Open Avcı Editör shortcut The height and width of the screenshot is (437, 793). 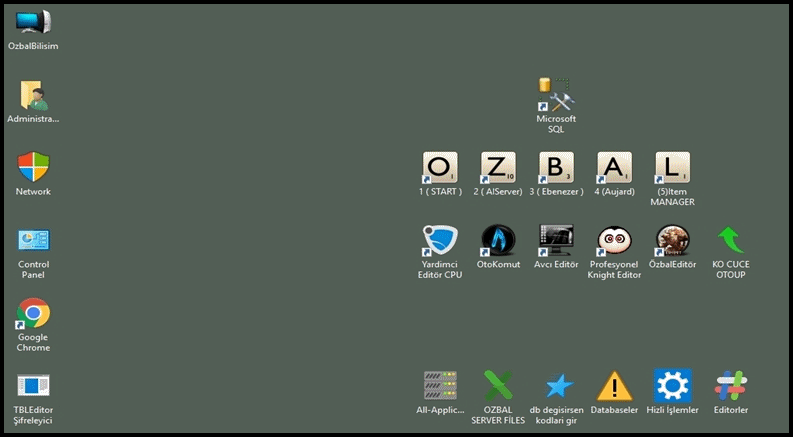[556, 241]
